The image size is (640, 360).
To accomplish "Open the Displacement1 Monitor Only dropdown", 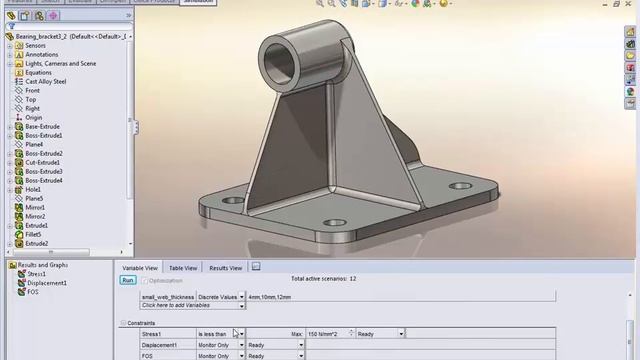I will [241, 345].
